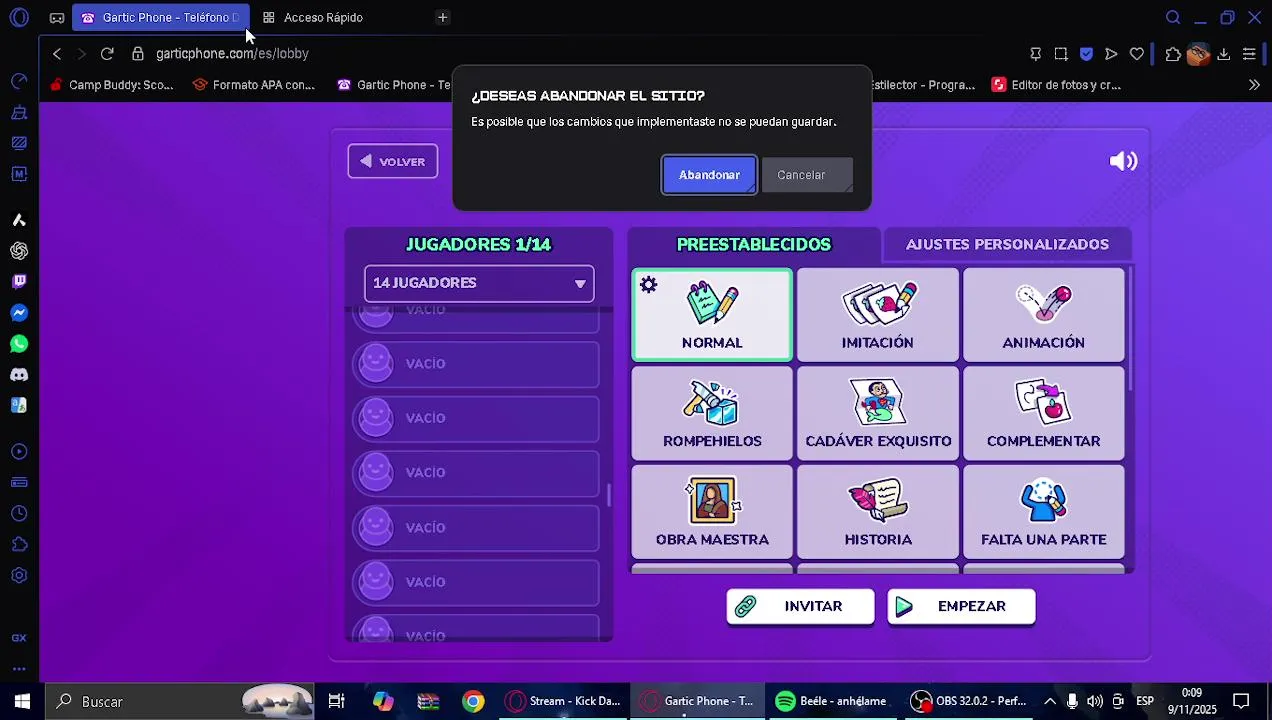The image size is (1272, 720).
Task: Click the players list scrollbar
Action: tap(608, 495)
